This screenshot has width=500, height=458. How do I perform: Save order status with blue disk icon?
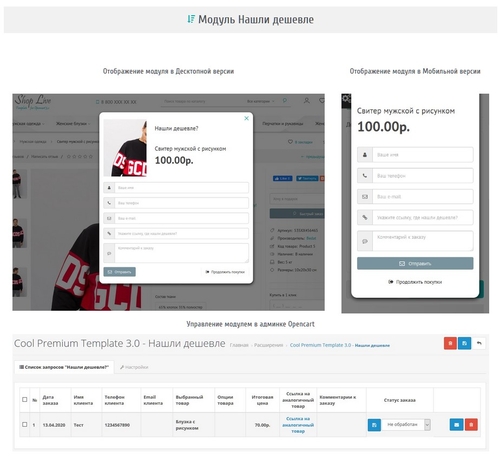pyautogui.click(x=374, y=425)
